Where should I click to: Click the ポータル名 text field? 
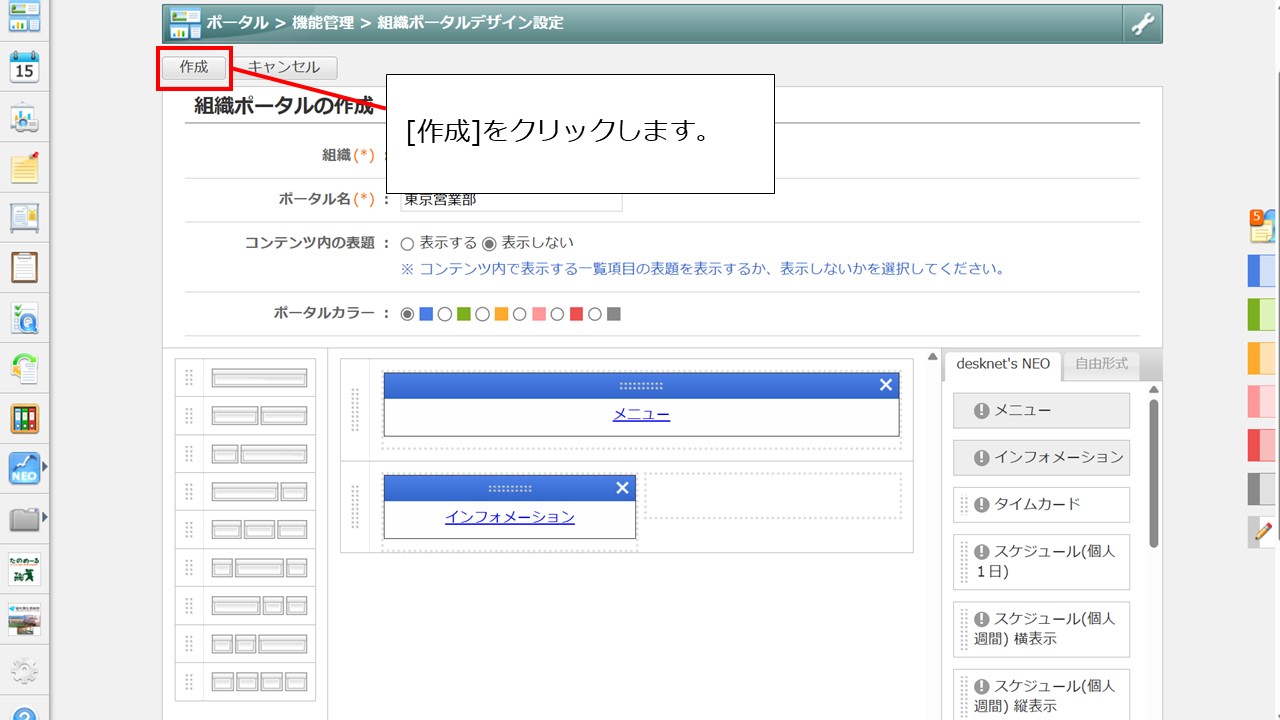pos(511,200)
